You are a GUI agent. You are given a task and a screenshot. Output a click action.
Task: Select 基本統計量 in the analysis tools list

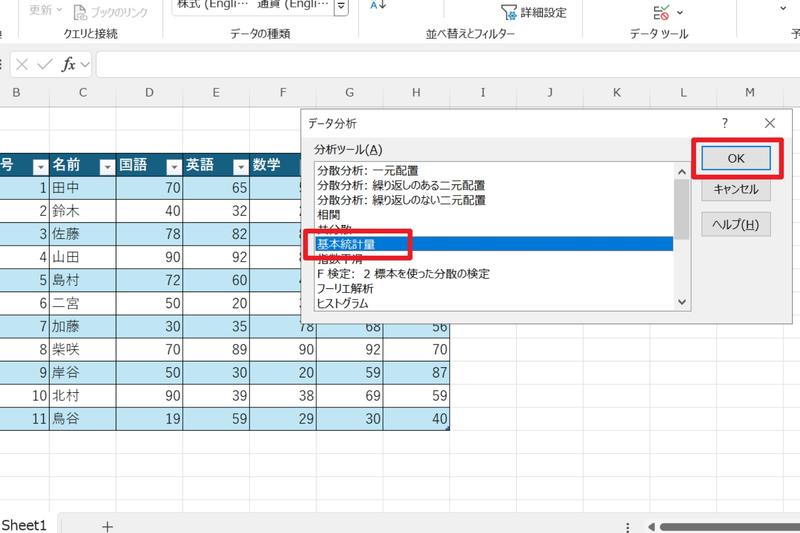tap(493, 244)
